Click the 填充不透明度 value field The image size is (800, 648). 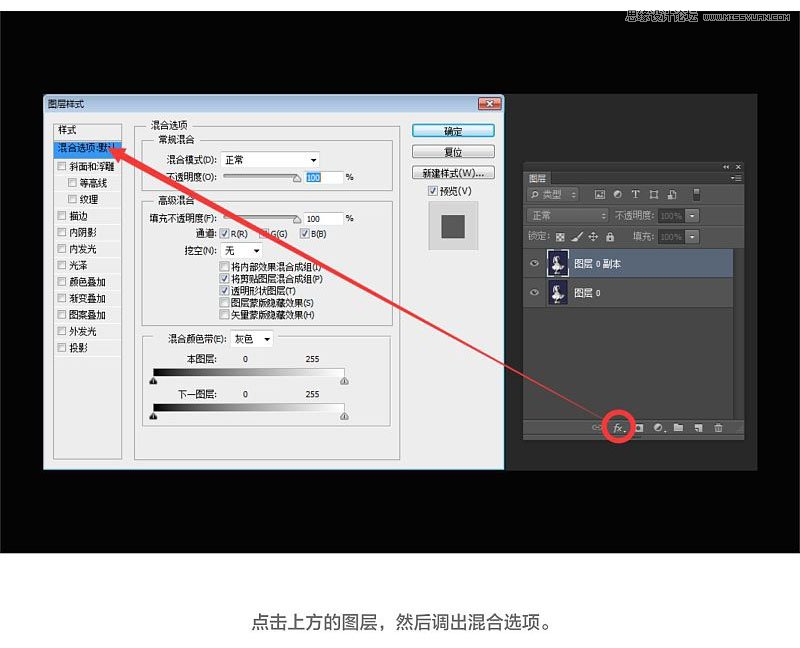(x=324, y=218)
